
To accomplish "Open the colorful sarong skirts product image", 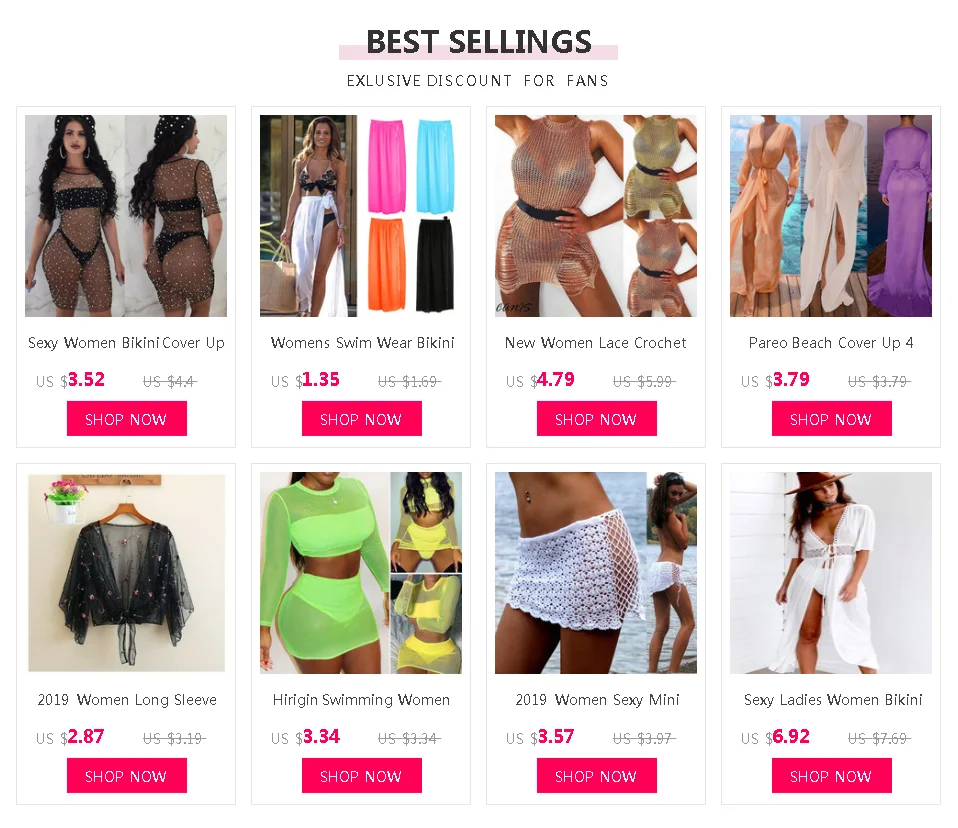I will pos(360,216).
